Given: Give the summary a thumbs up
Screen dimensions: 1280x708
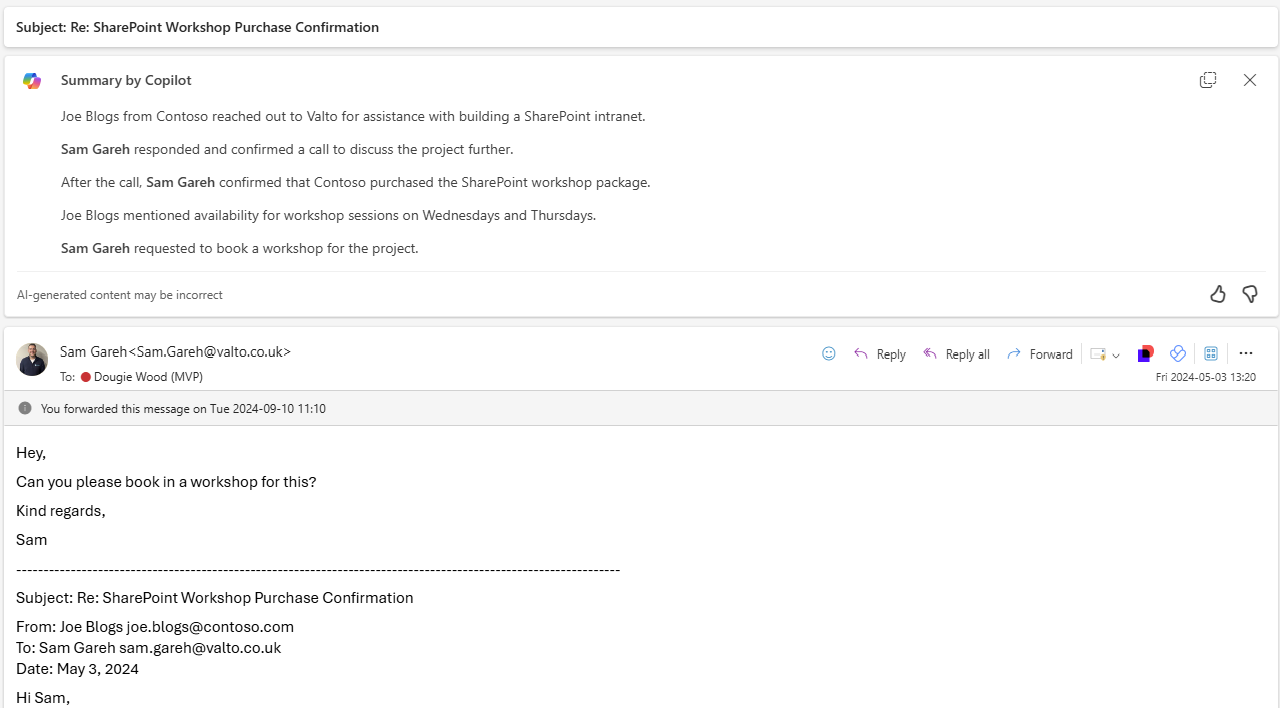Looking at the screenshot, I should click(x=1217, y=294).
